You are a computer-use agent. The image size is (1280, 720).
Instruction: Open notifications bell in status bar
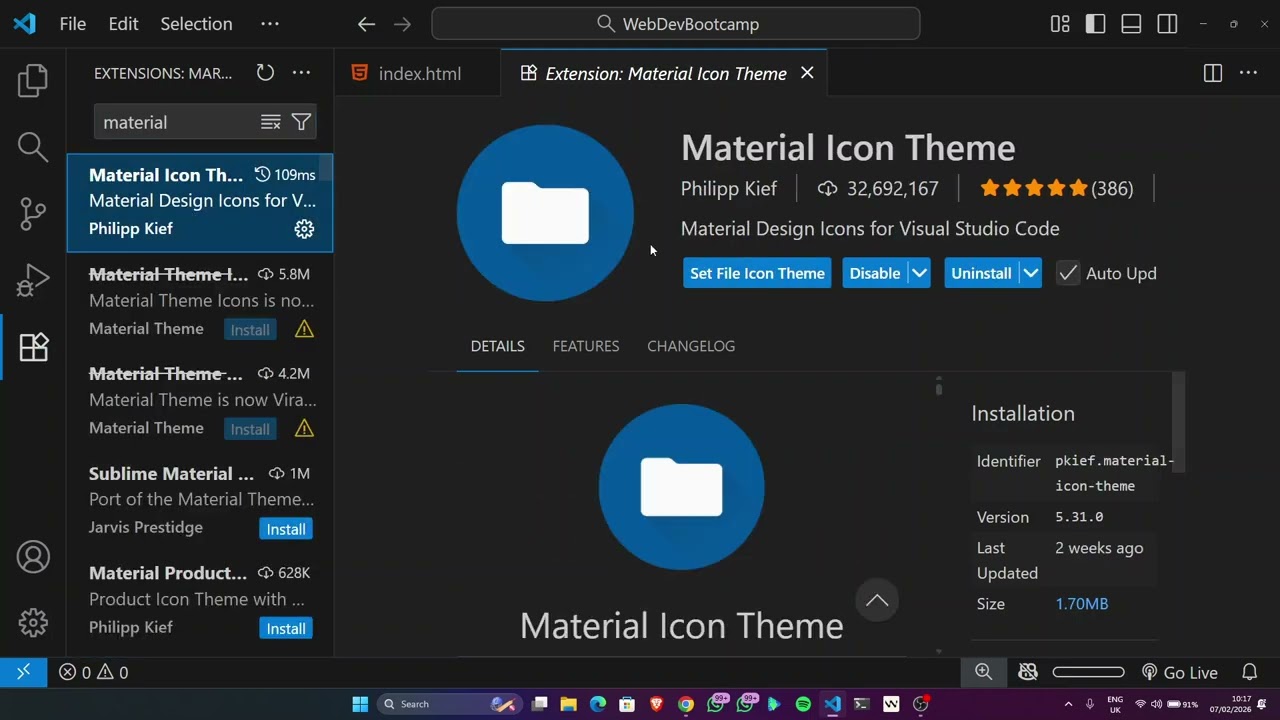1249,672
